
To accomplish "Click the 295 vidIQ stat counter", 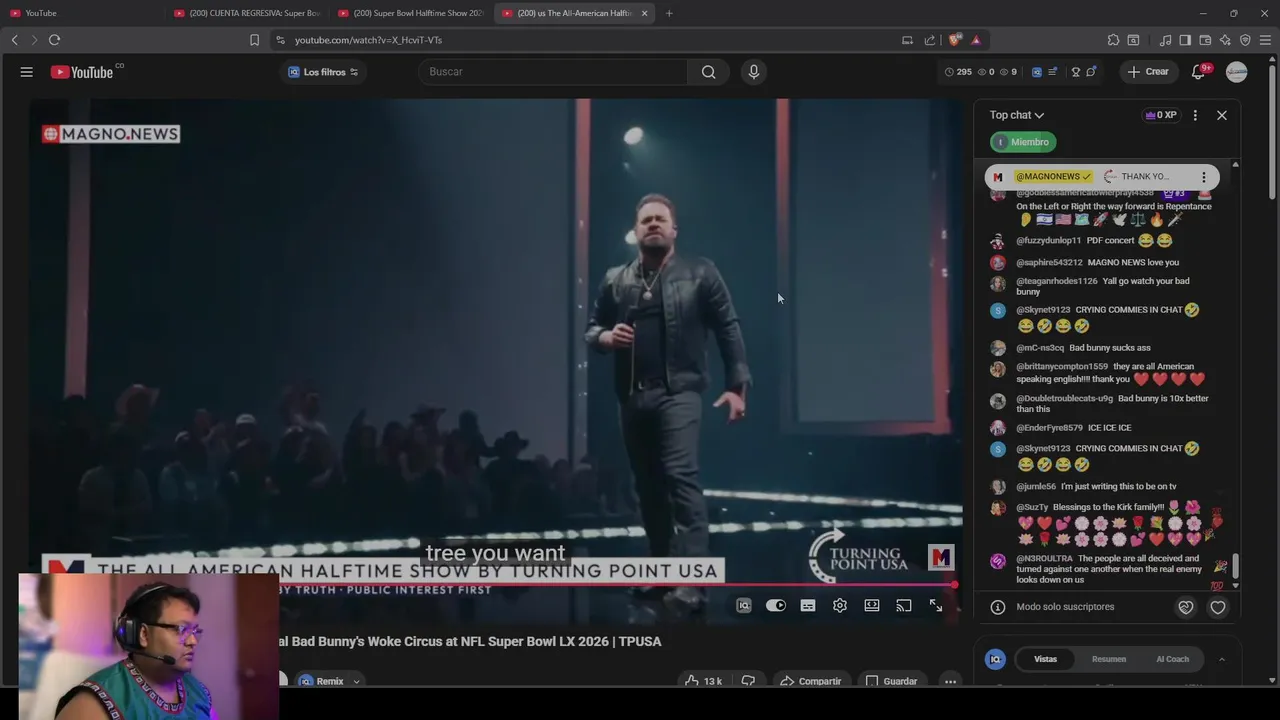I will (958, 72).
